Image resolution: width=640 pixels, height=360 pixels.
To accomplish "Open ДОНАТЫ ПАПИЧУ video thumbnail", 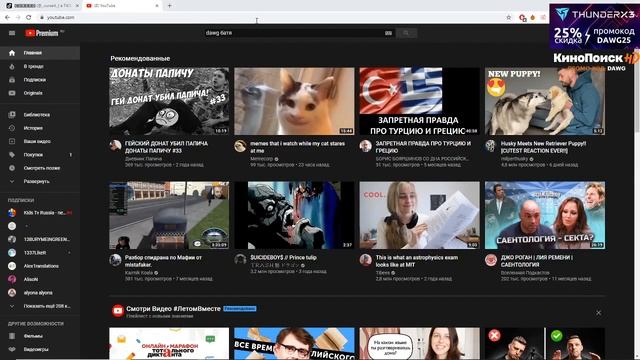I will click(x=169, y=101).
